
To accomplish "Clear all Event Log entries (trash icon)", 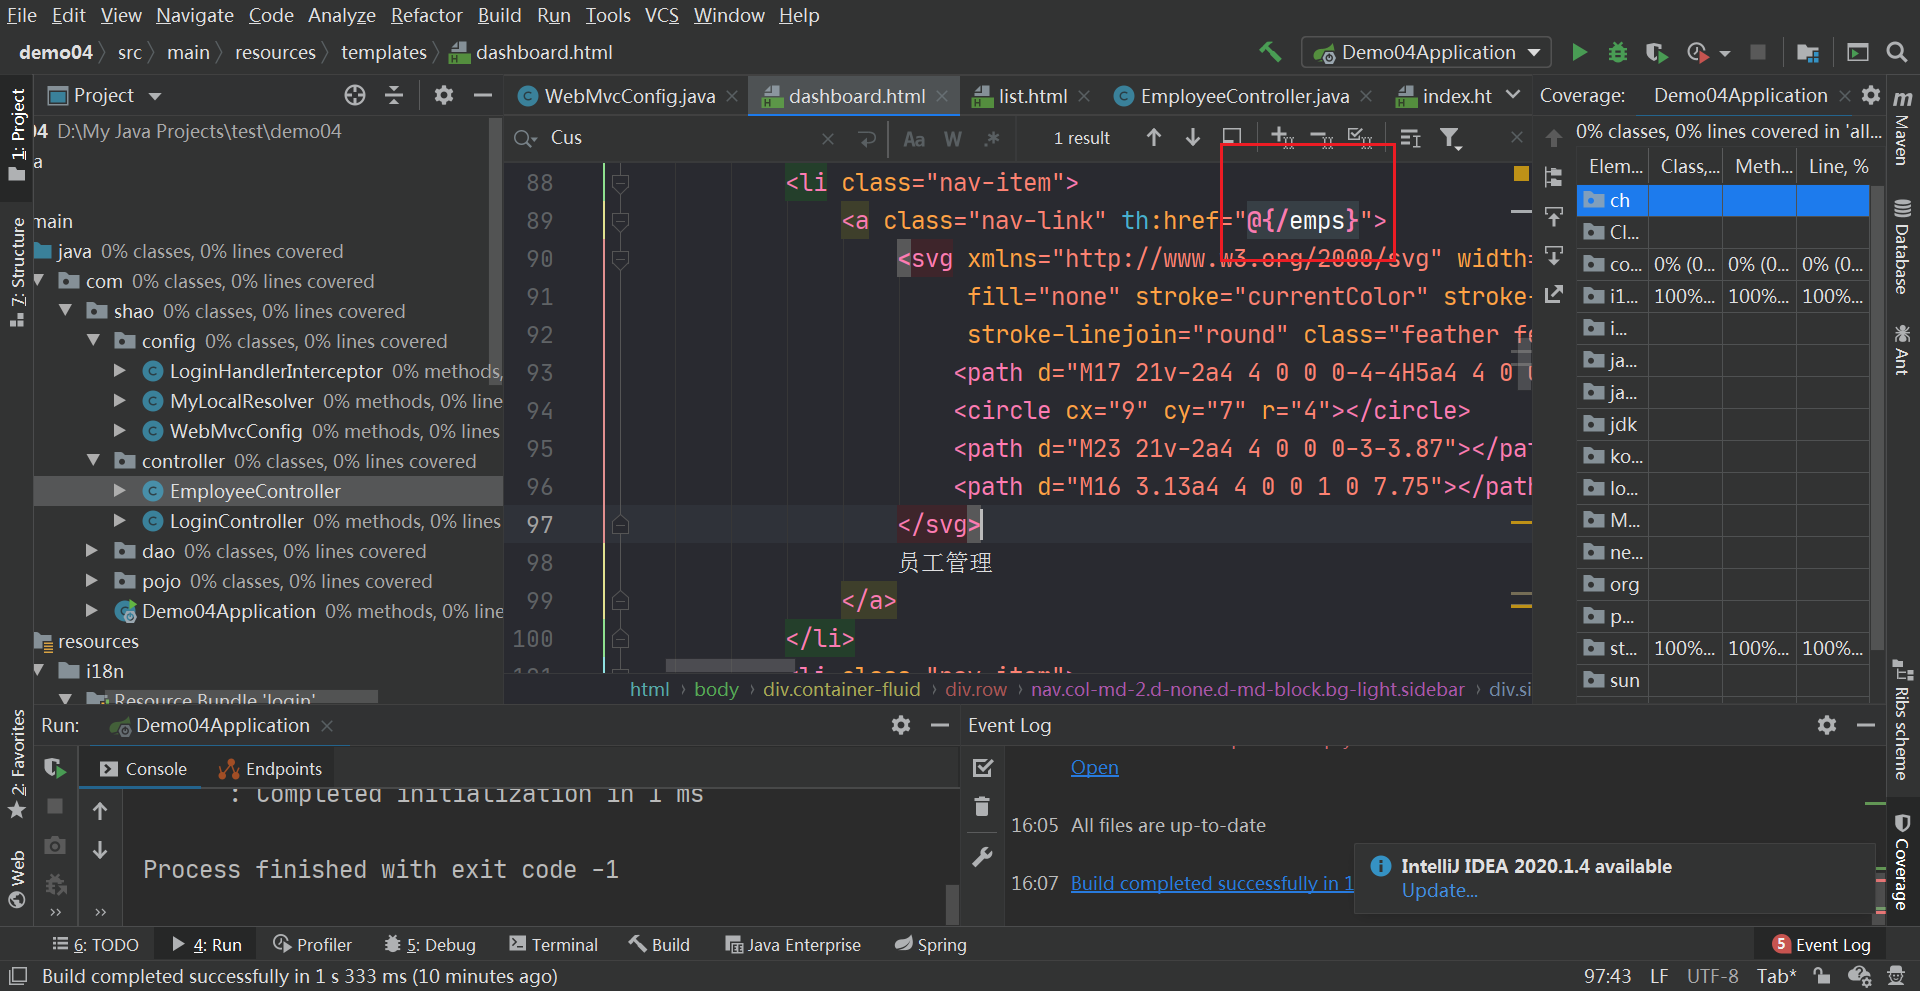I will tap(983, 806).
